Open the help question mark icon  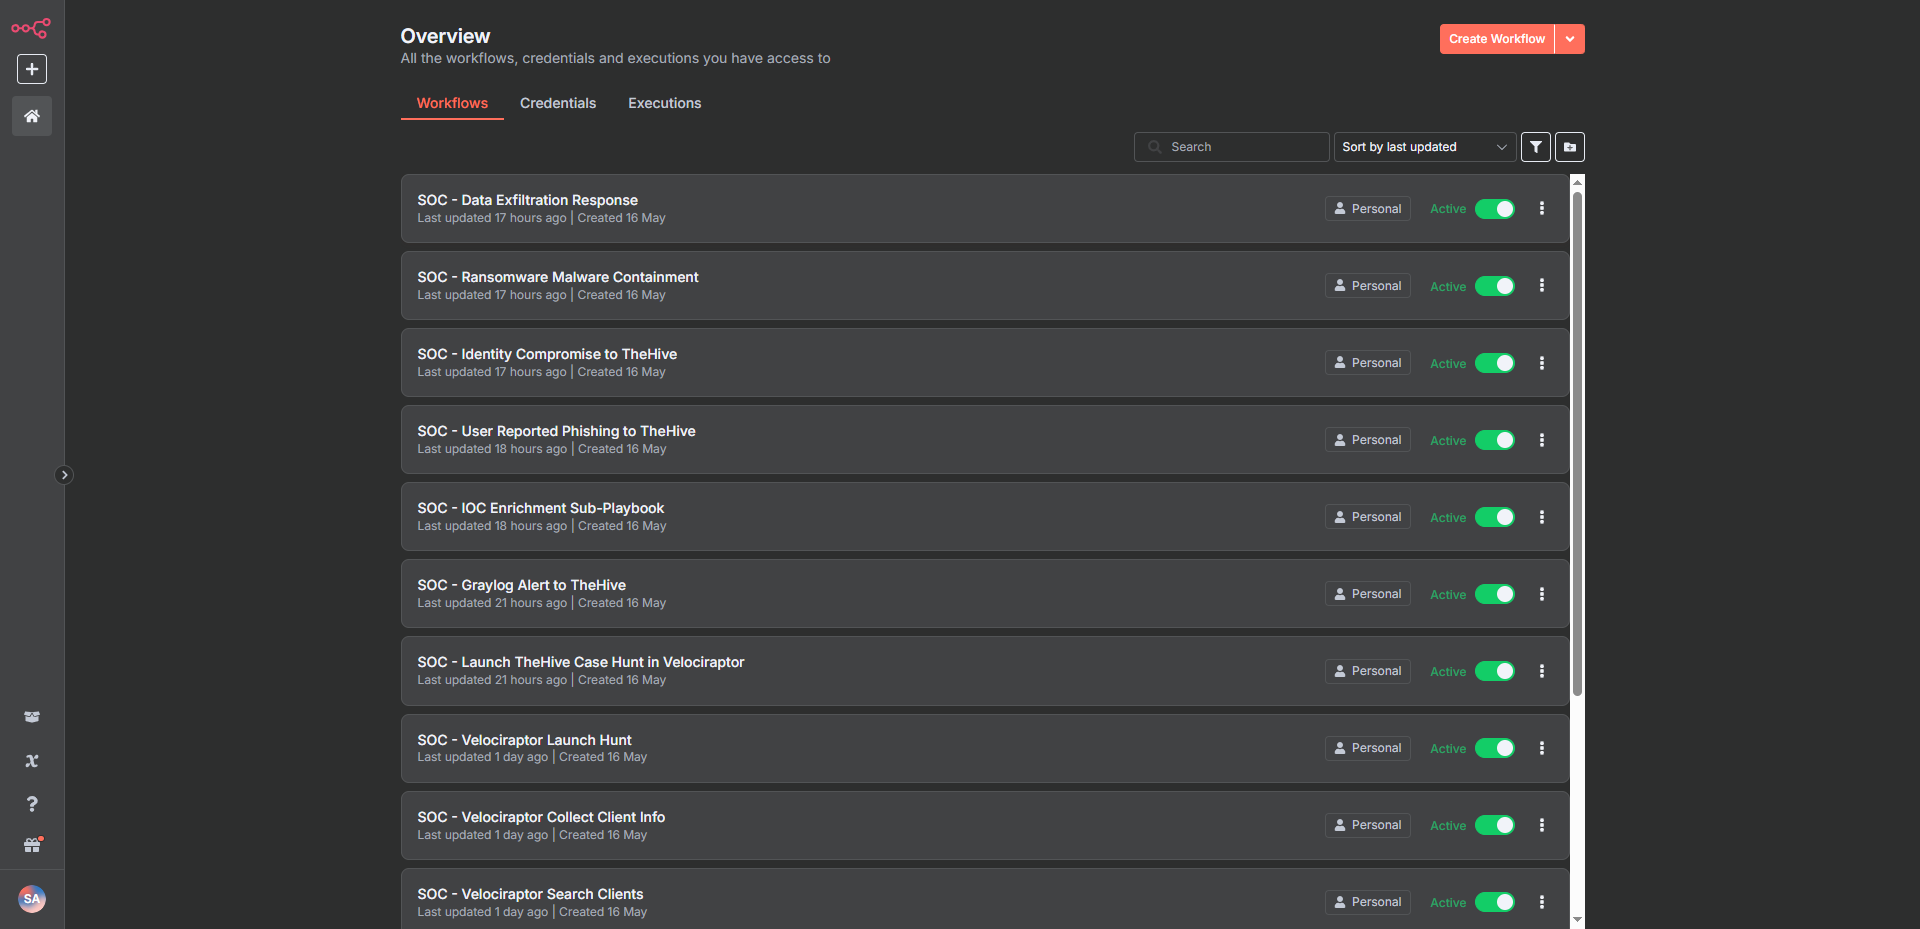pos(32,804)
